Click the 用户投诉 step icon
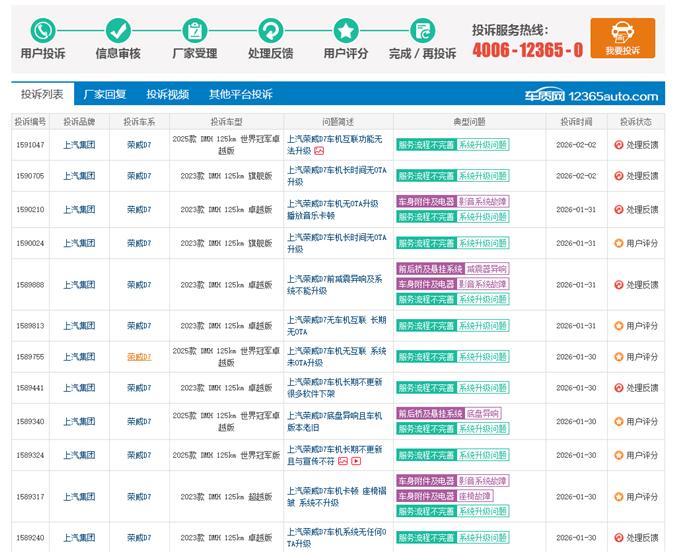 coord(43,30)
